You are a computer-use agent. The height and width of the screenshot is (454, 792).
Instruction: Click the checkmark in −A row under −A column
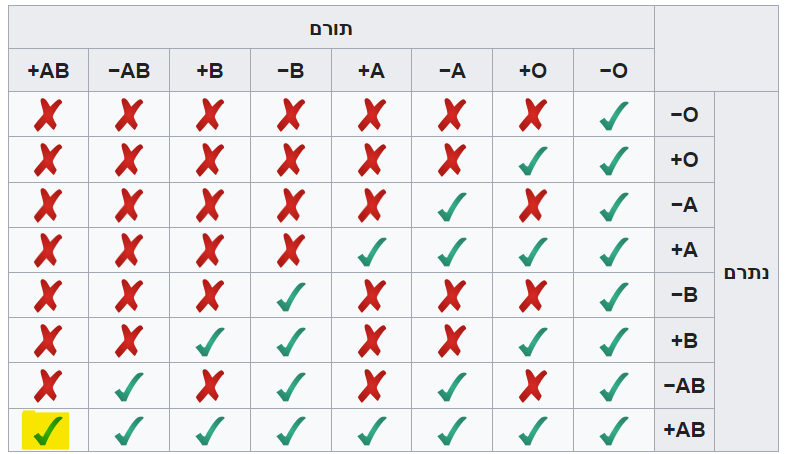coord(452,205)
